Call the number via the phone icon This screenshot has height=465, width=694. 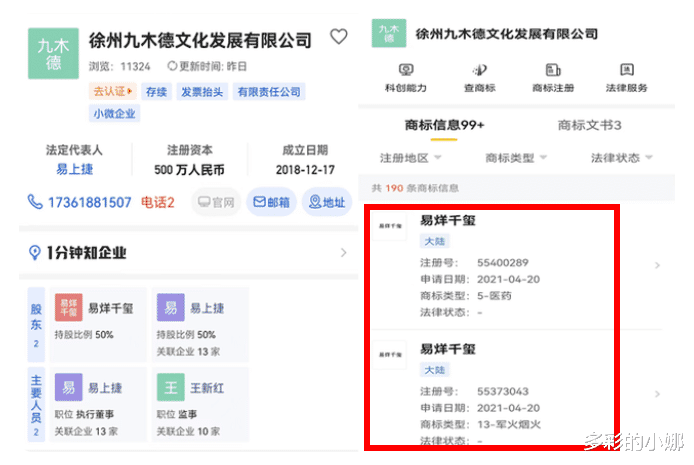(35, 202)
